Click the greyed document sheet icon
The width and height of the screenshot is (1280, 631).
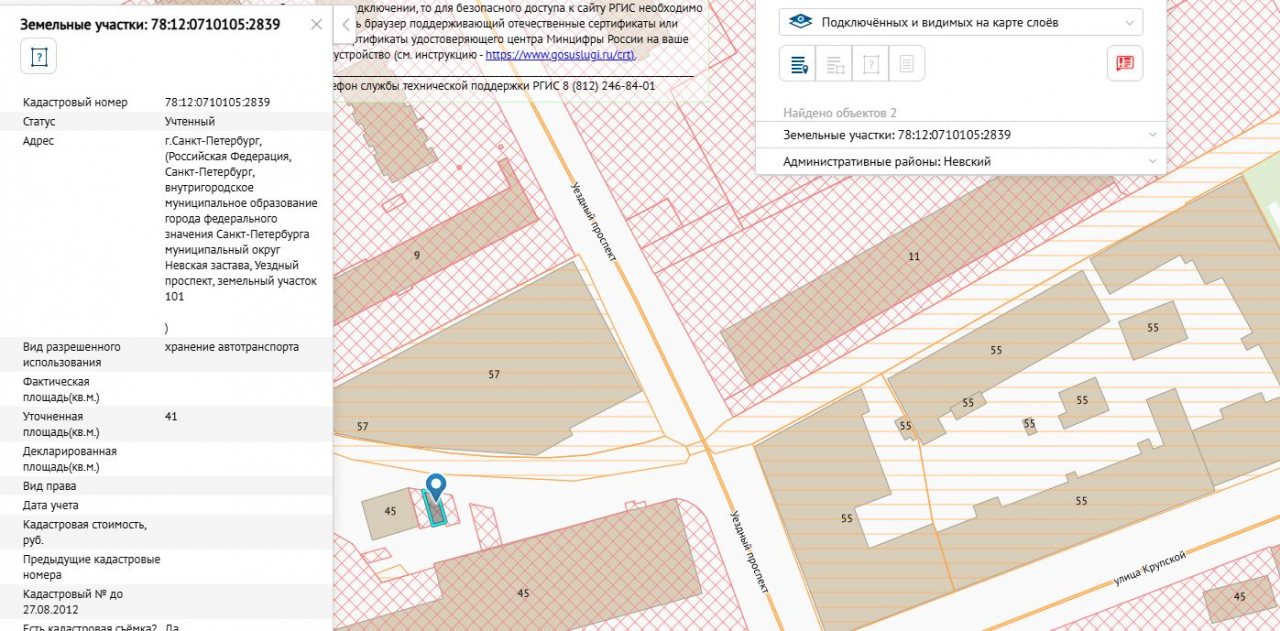pyautogui.click(x=906, y=64)
